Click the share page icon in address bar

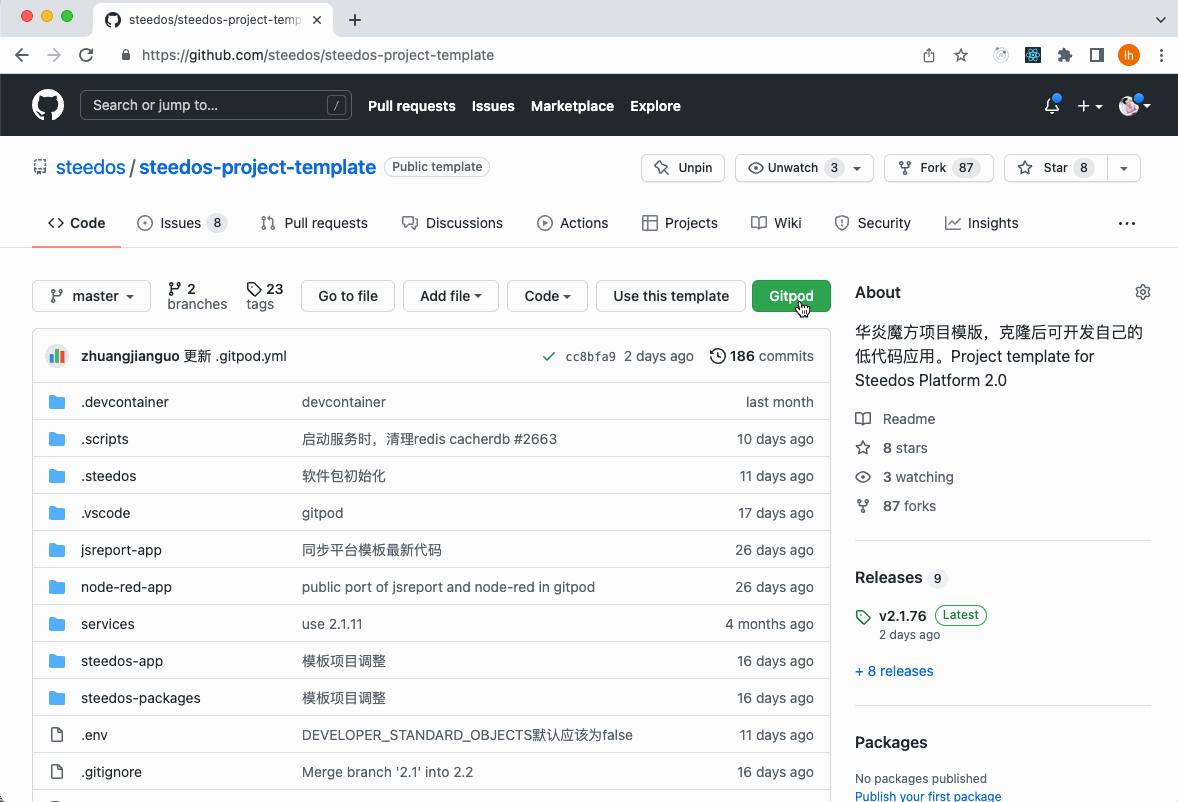pos(929,55)
